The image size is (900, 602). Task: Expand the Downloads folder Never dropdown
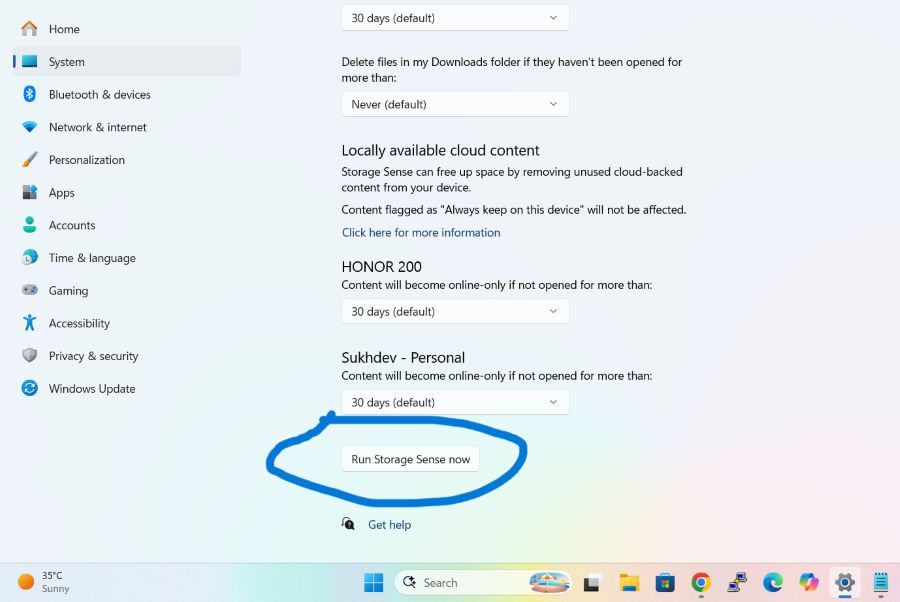click(455, 104)
